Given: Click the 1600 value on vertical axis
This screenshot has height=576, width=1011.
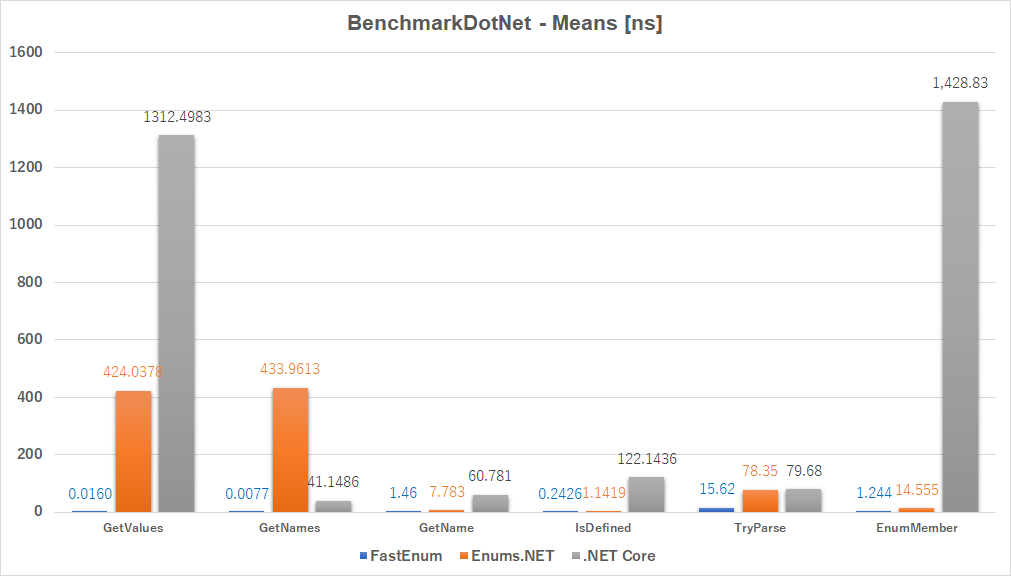Looking at the screenshot, I should coord(26,52).
